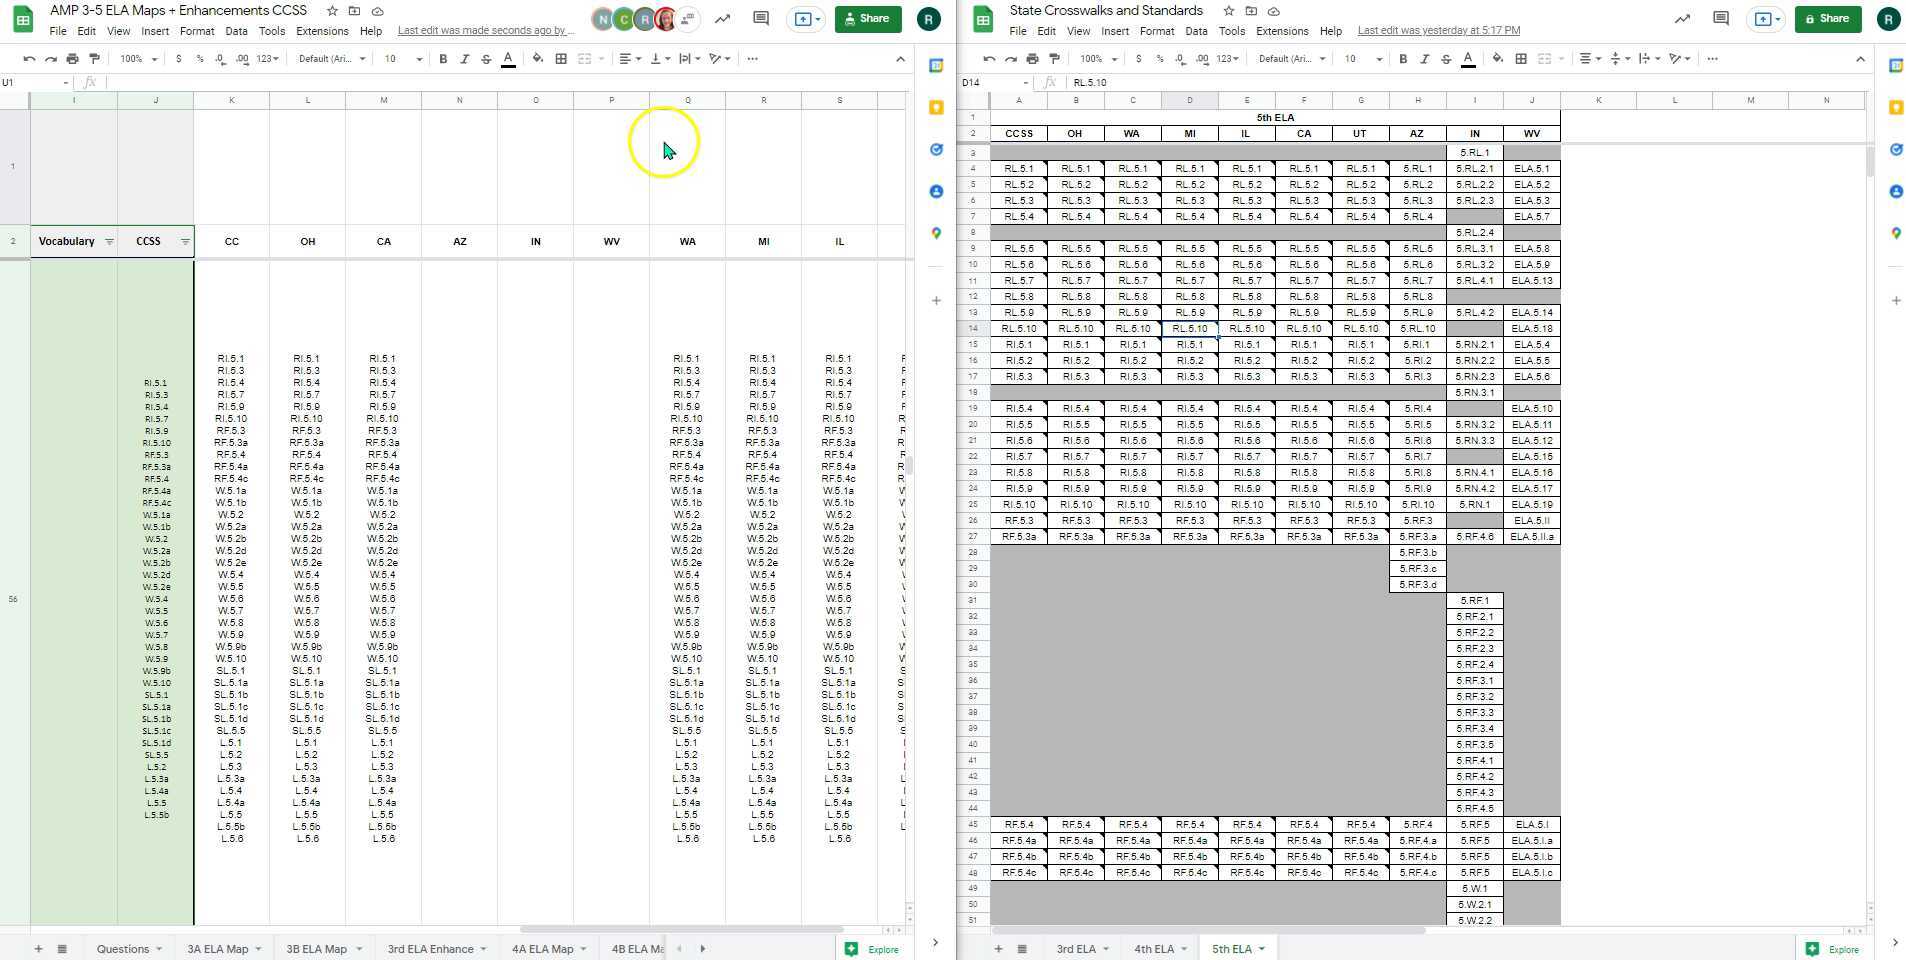Click paint format in AMP 3-5 ELA Maps toolbar
This screenshot has height=960, width=1906.
pos(94,59)
